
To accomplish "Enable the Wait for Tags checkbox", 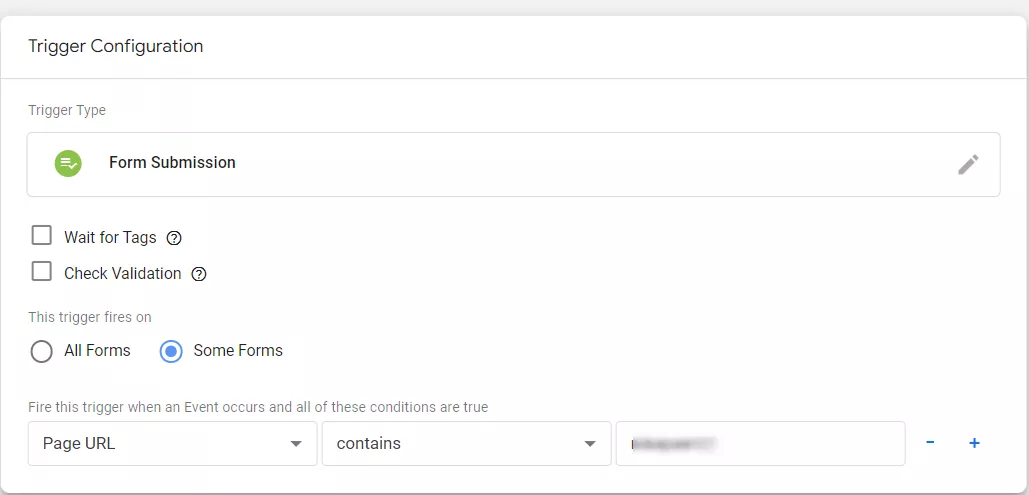I will [x=41, y=235].
